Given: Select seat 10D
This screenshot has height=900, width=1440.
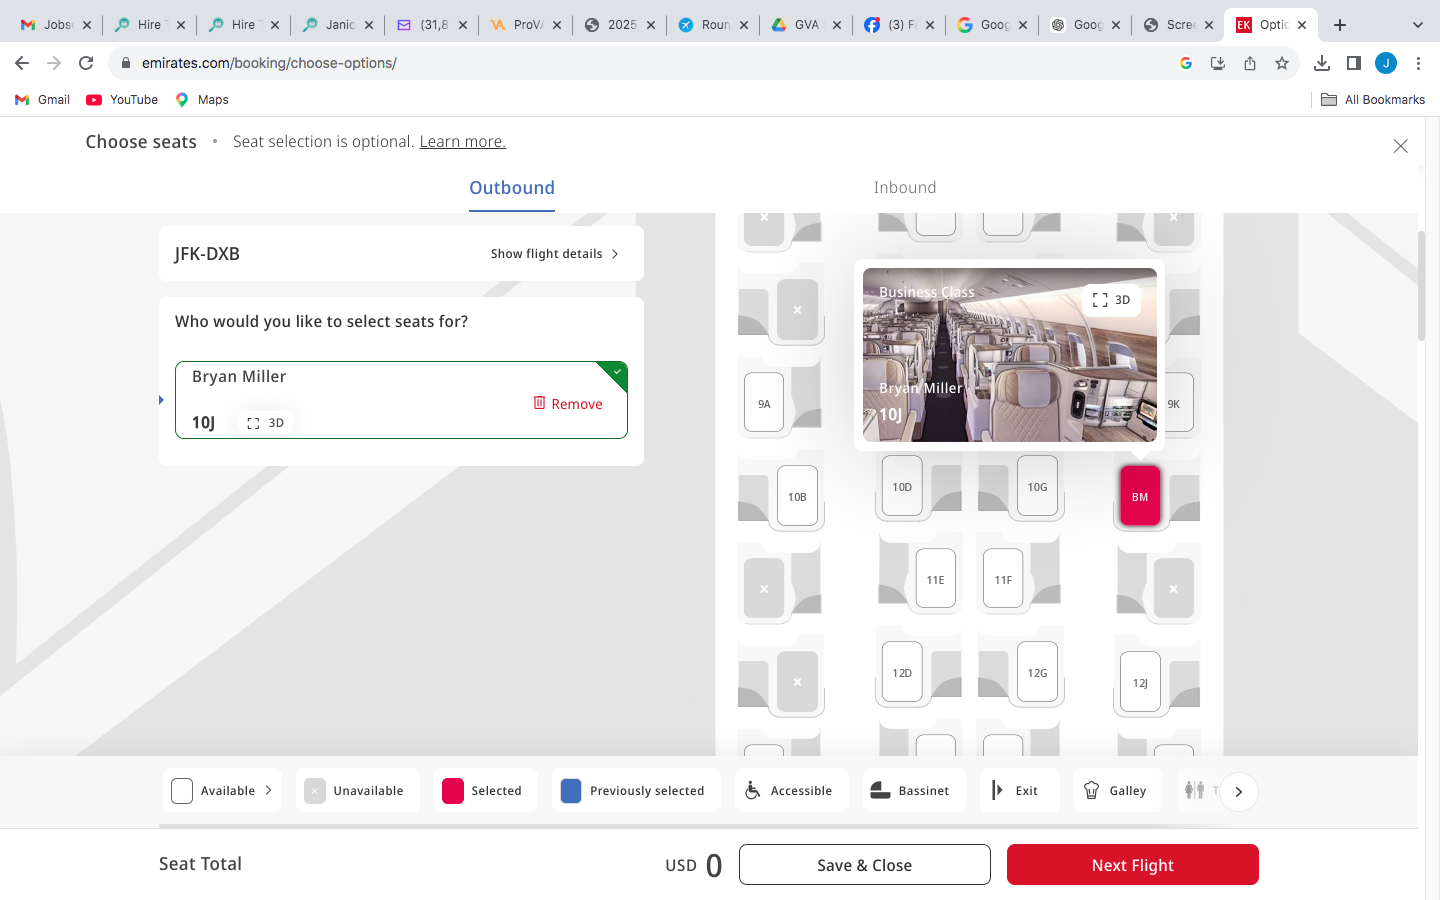Looking at the screenshot, I should (x=902, y=486).
